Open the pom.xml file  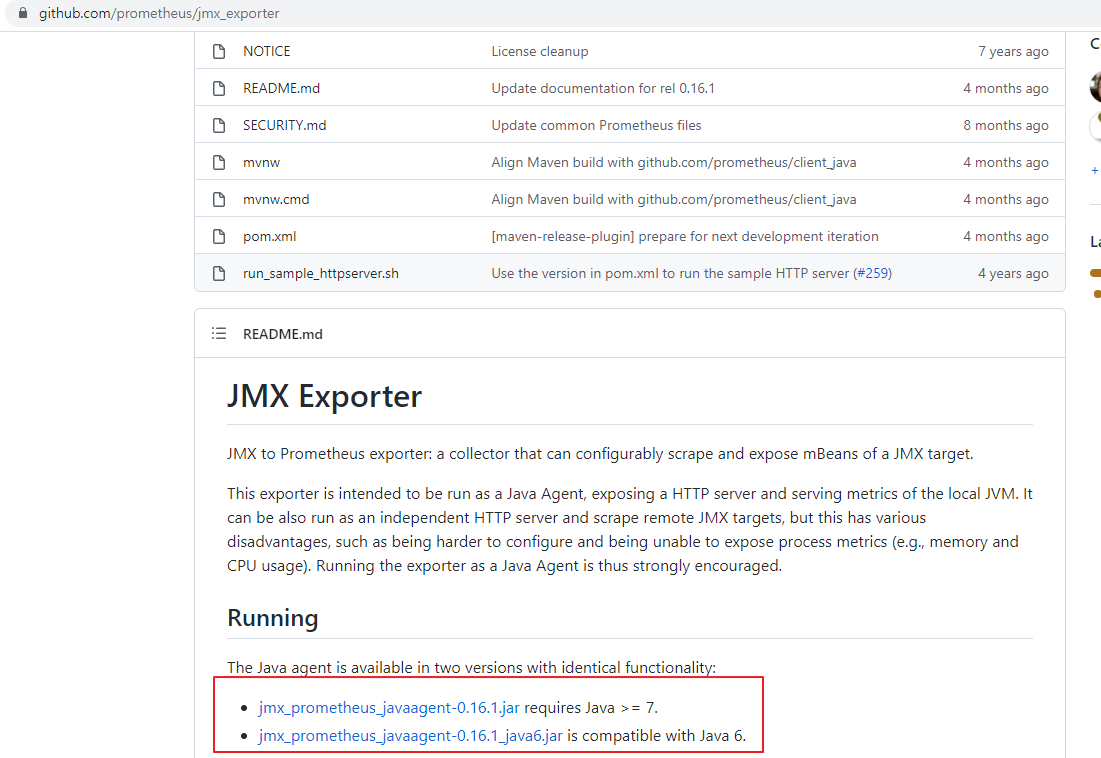click(x=270, y=237)
